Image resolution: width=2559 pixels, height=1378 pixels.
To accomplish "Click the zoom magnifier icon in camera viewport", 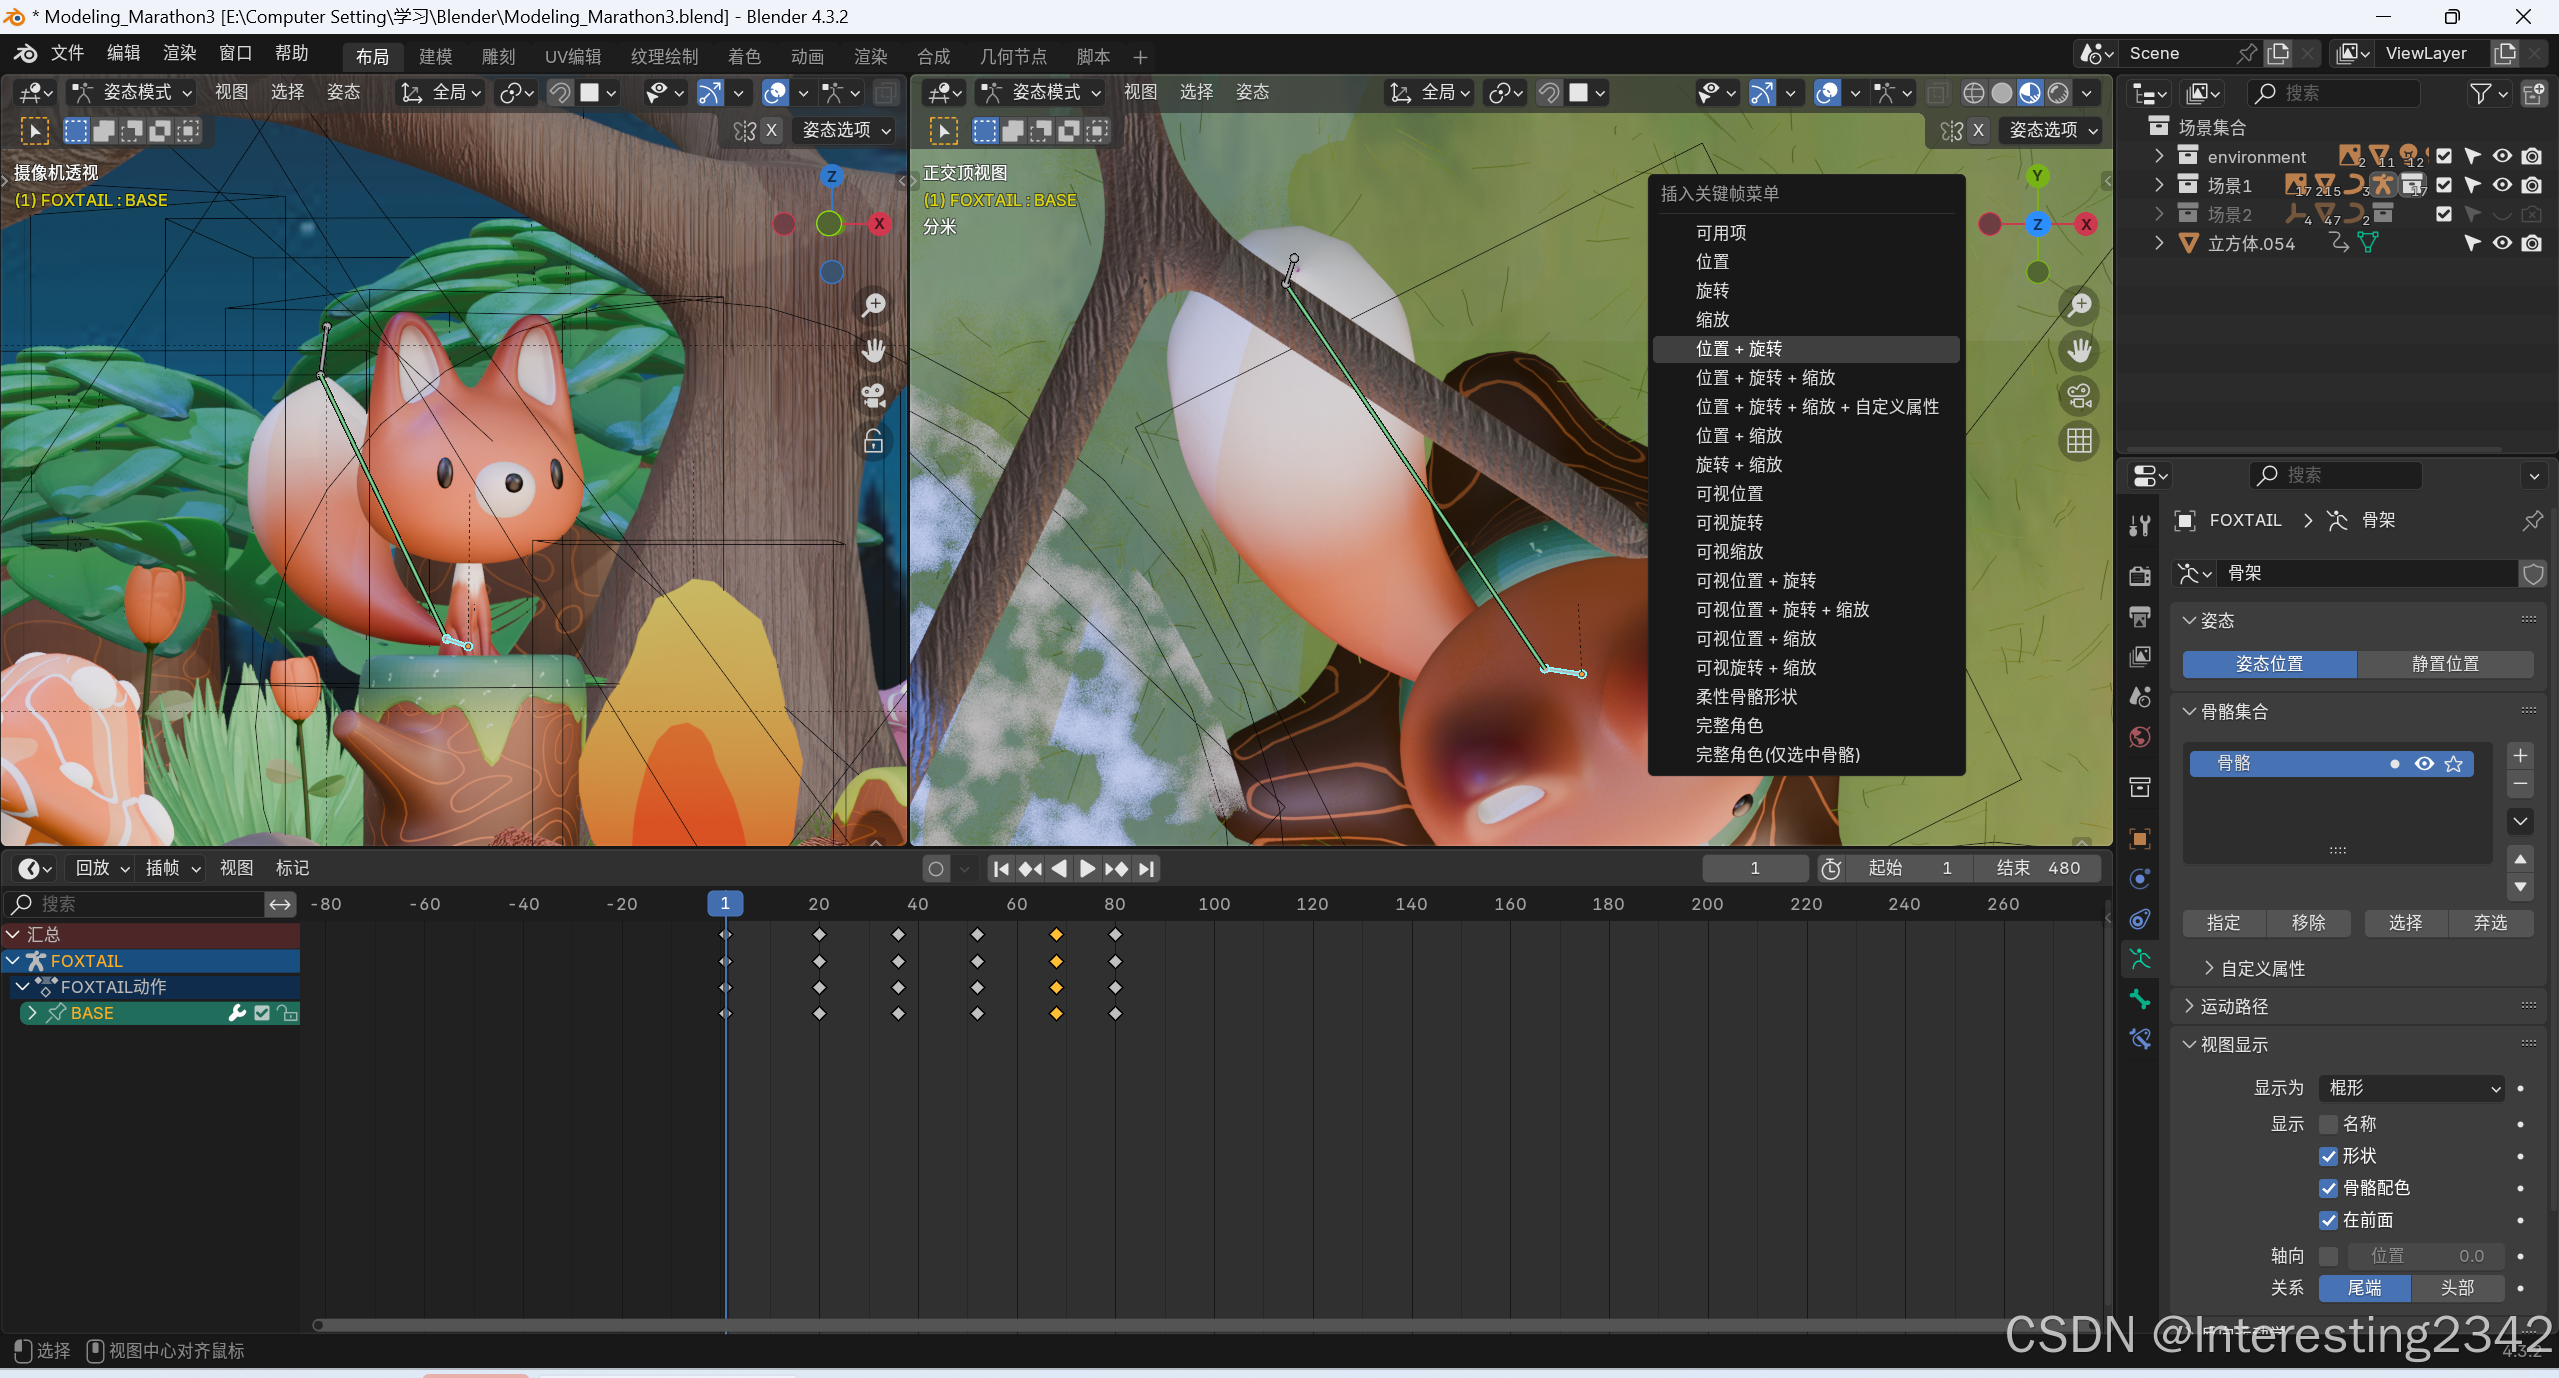I will (874, 305).
